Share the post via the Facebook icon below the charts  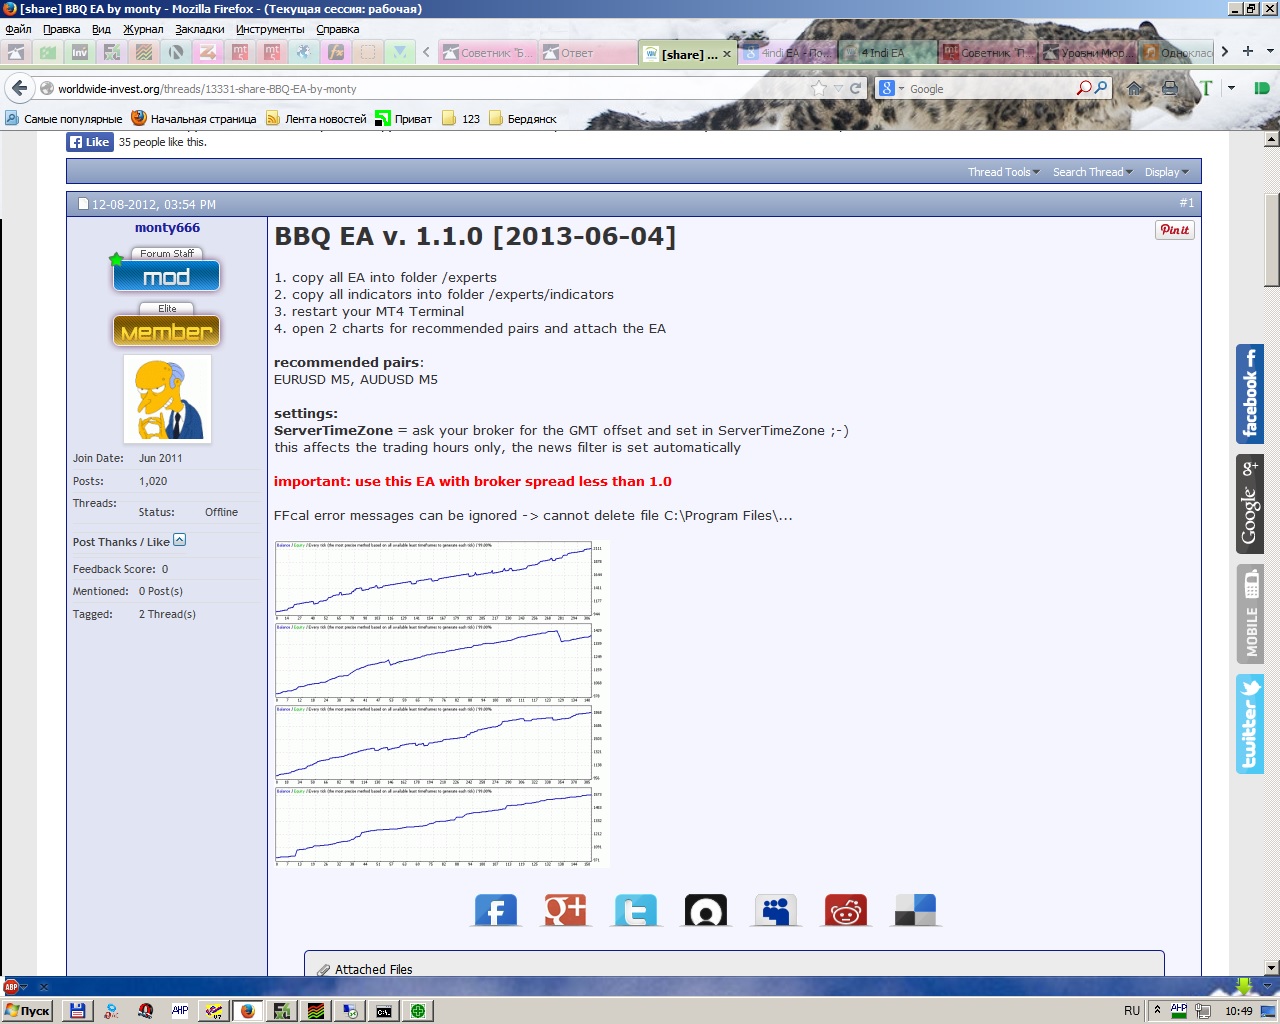(x=496, y=911)
